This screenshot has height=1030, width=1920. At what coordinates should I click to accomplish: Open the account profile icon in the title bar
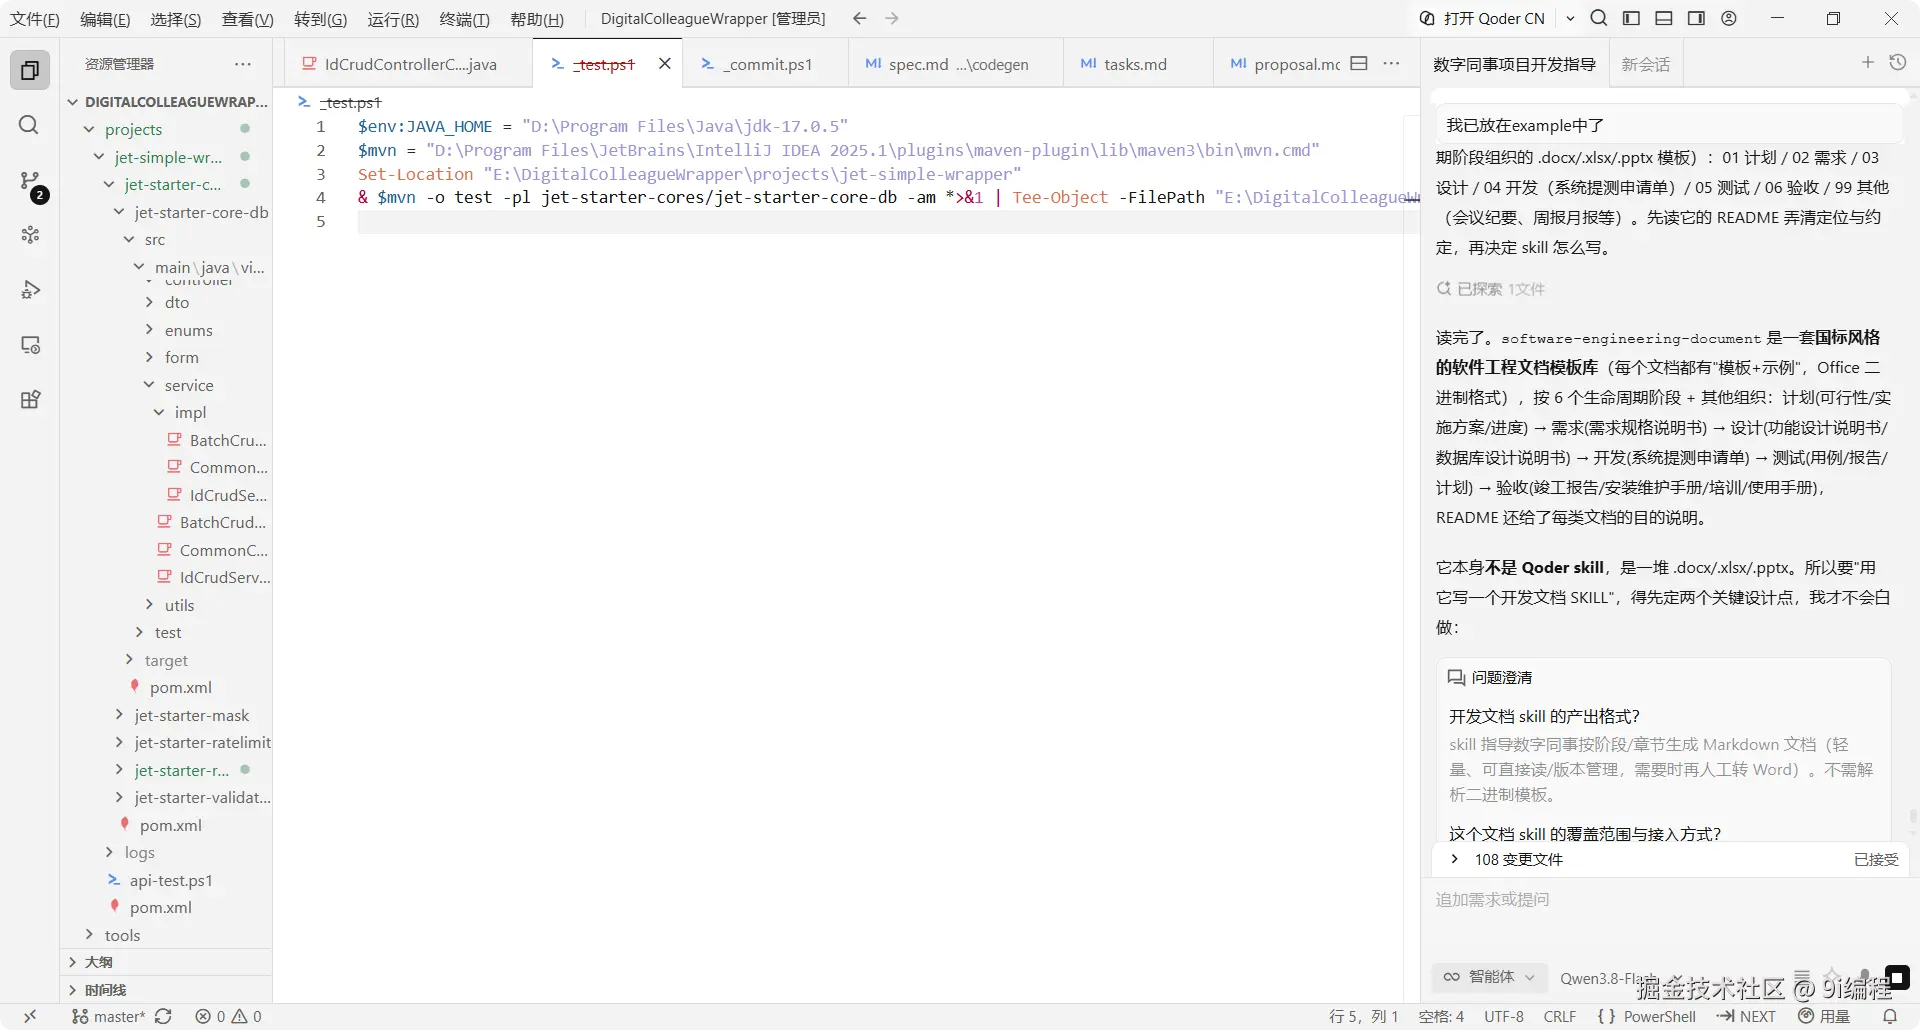1729,18
